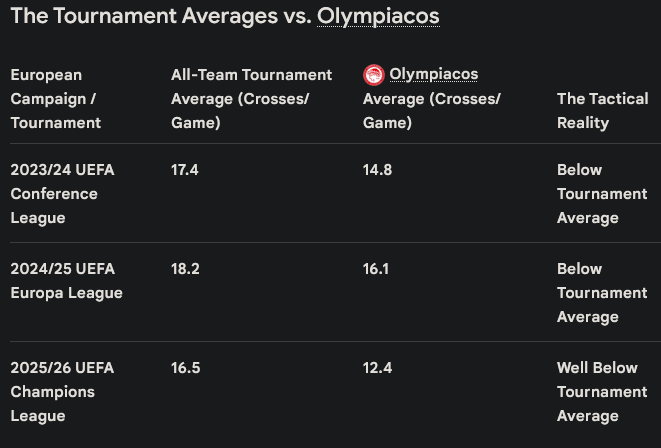Screen dimensions: 661x448
Task: Select the 2025/26 UEFA Champions League row label
Action: click(x=62, y=392)
